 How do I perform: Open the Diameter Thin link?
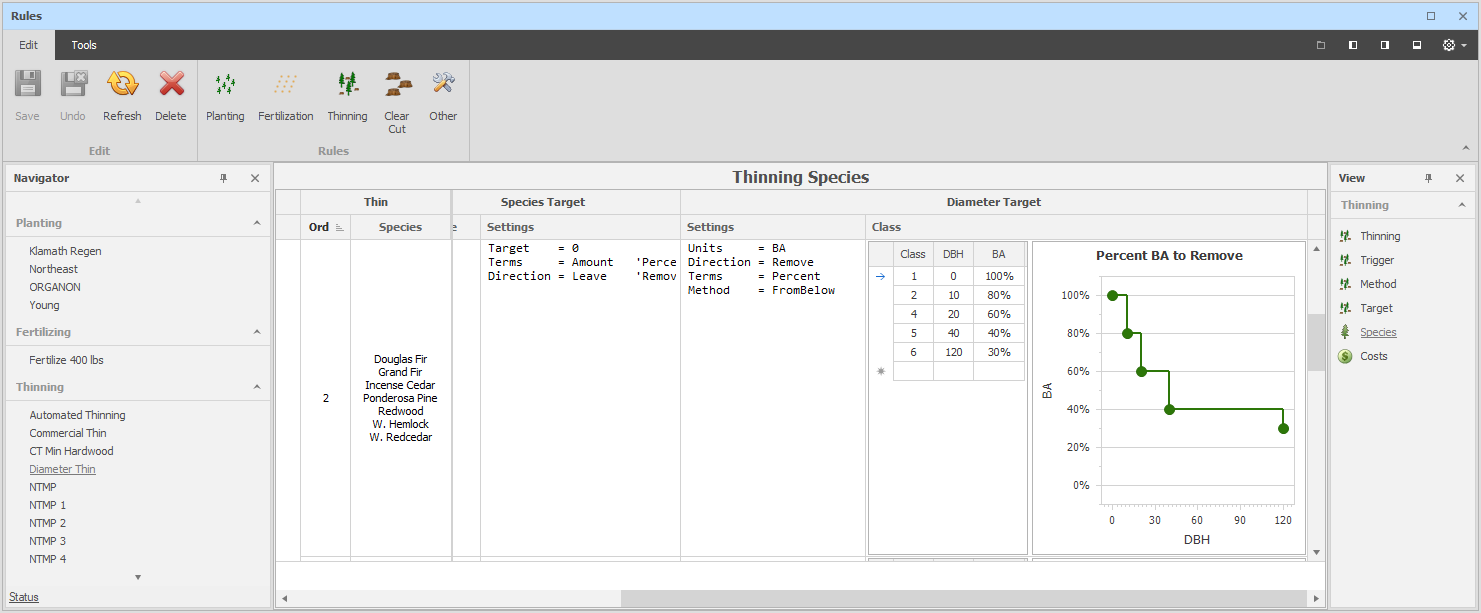click(62, 469)
